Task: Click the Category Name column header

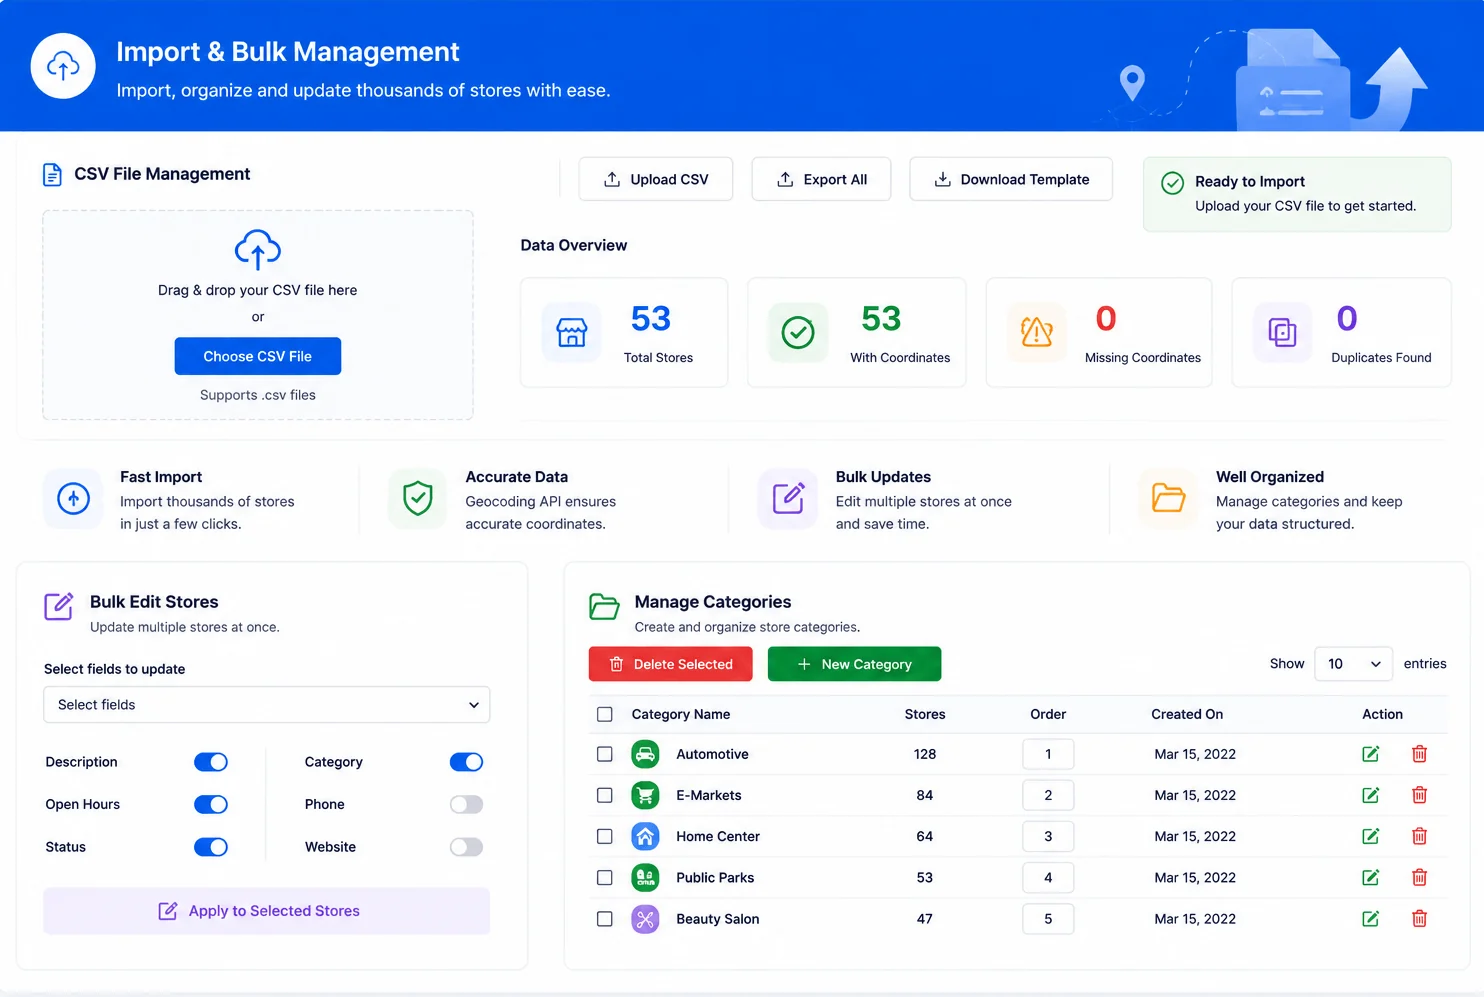Action: (681, 714)
